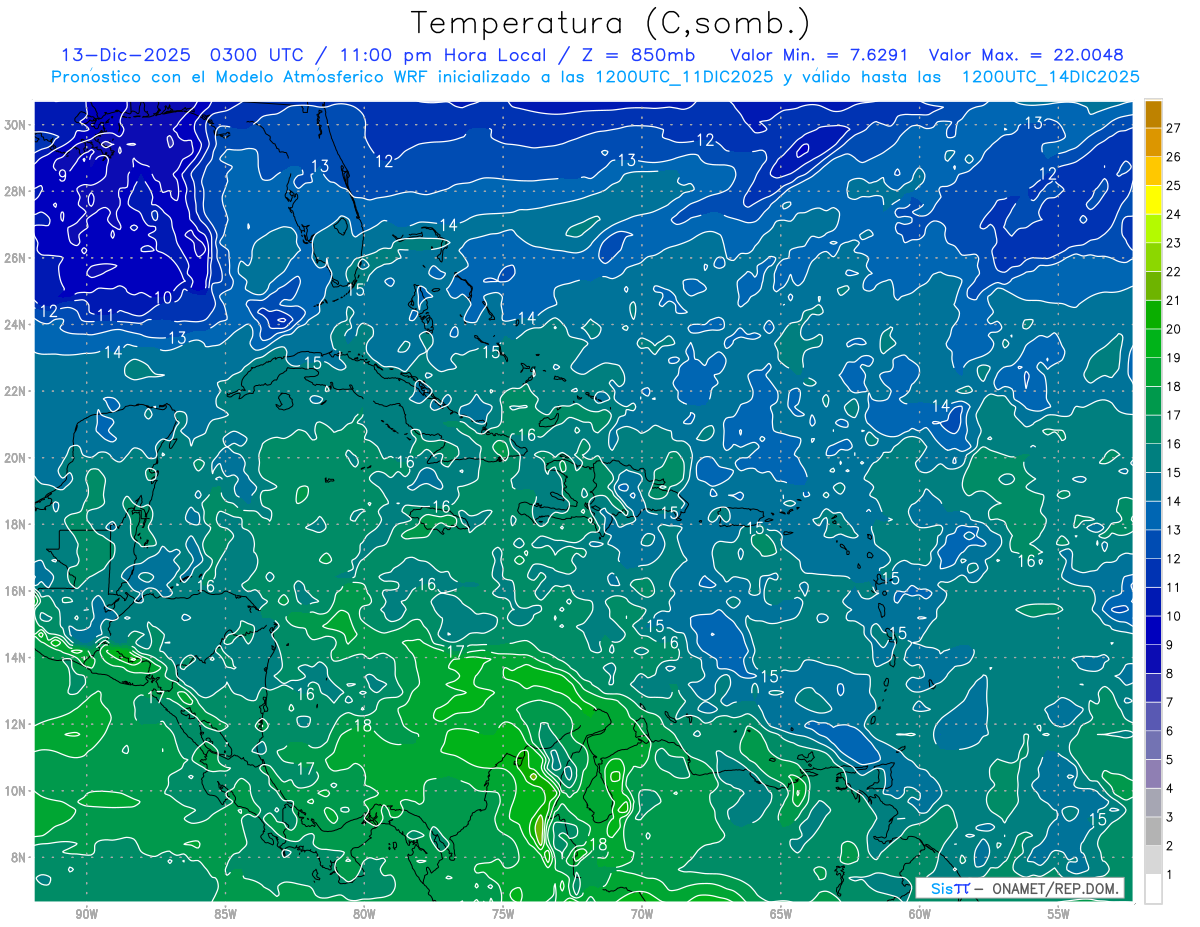Click the '75W' longitude axis label

click(x=503, y=914)
